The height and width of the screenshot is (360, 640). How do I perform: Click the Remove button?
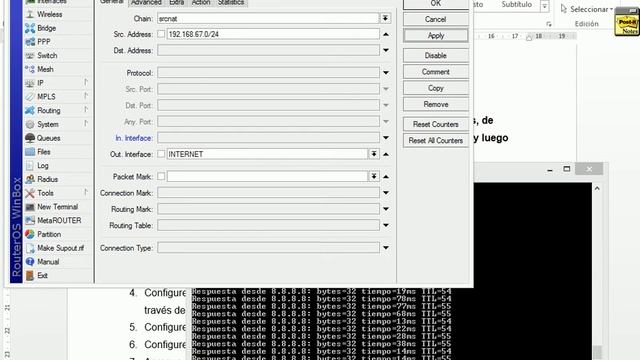click(436, 104)
